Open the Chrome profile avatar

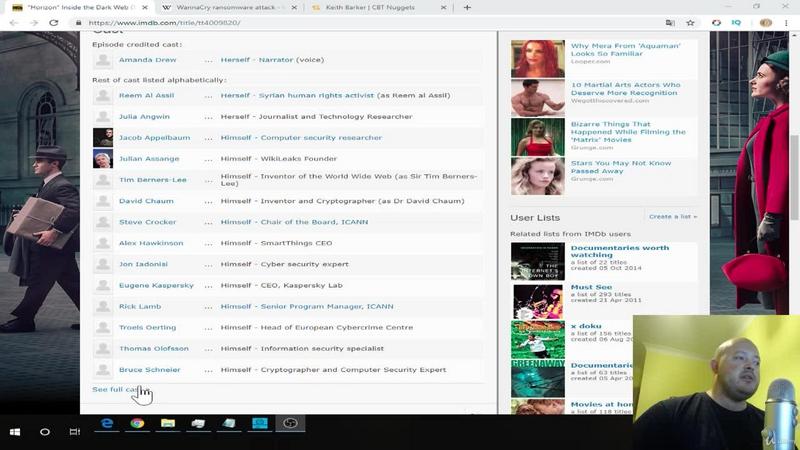point(765,23)
